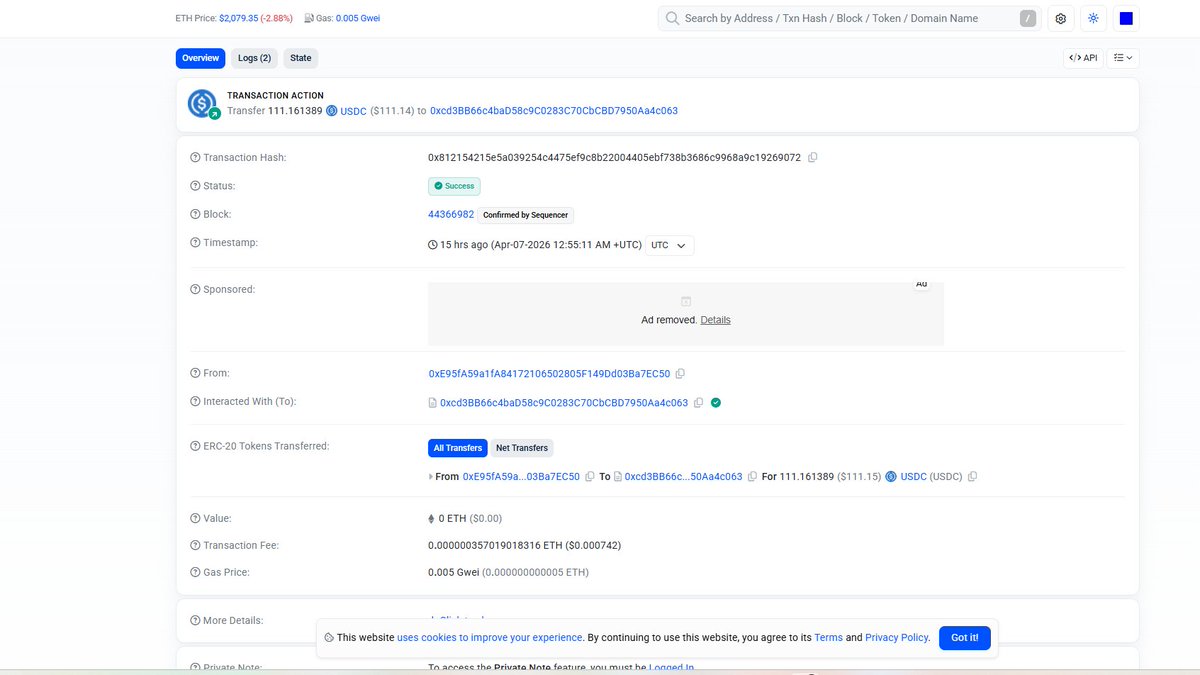Open the UTC timezone dropdown
Viewport: 1200px width, 675px height.
click(669, 245)
